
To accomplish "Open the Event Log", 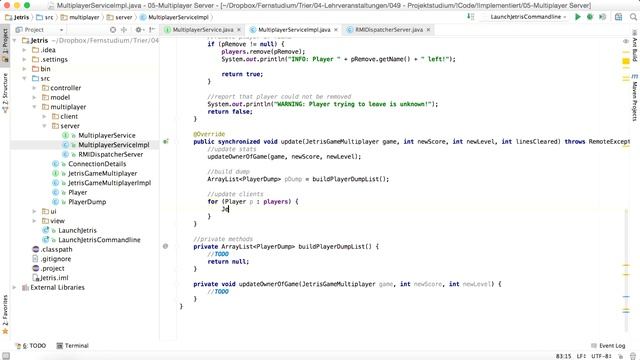I will pos(608,346).
